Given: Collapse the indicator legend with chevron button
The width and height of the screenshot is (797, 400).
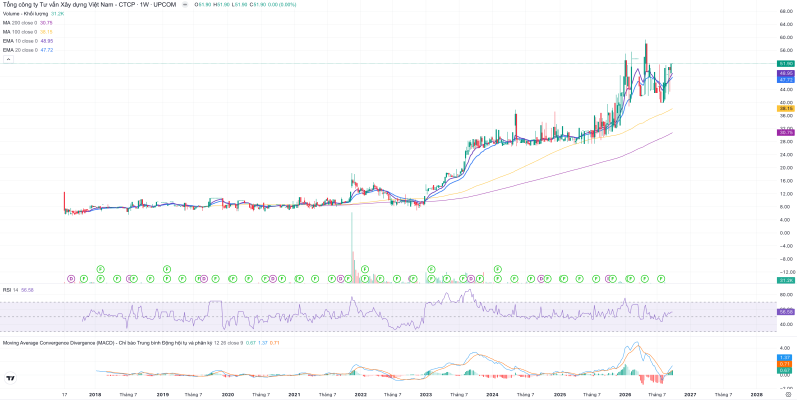Looking at the screenshot, I should coord(8,59).
